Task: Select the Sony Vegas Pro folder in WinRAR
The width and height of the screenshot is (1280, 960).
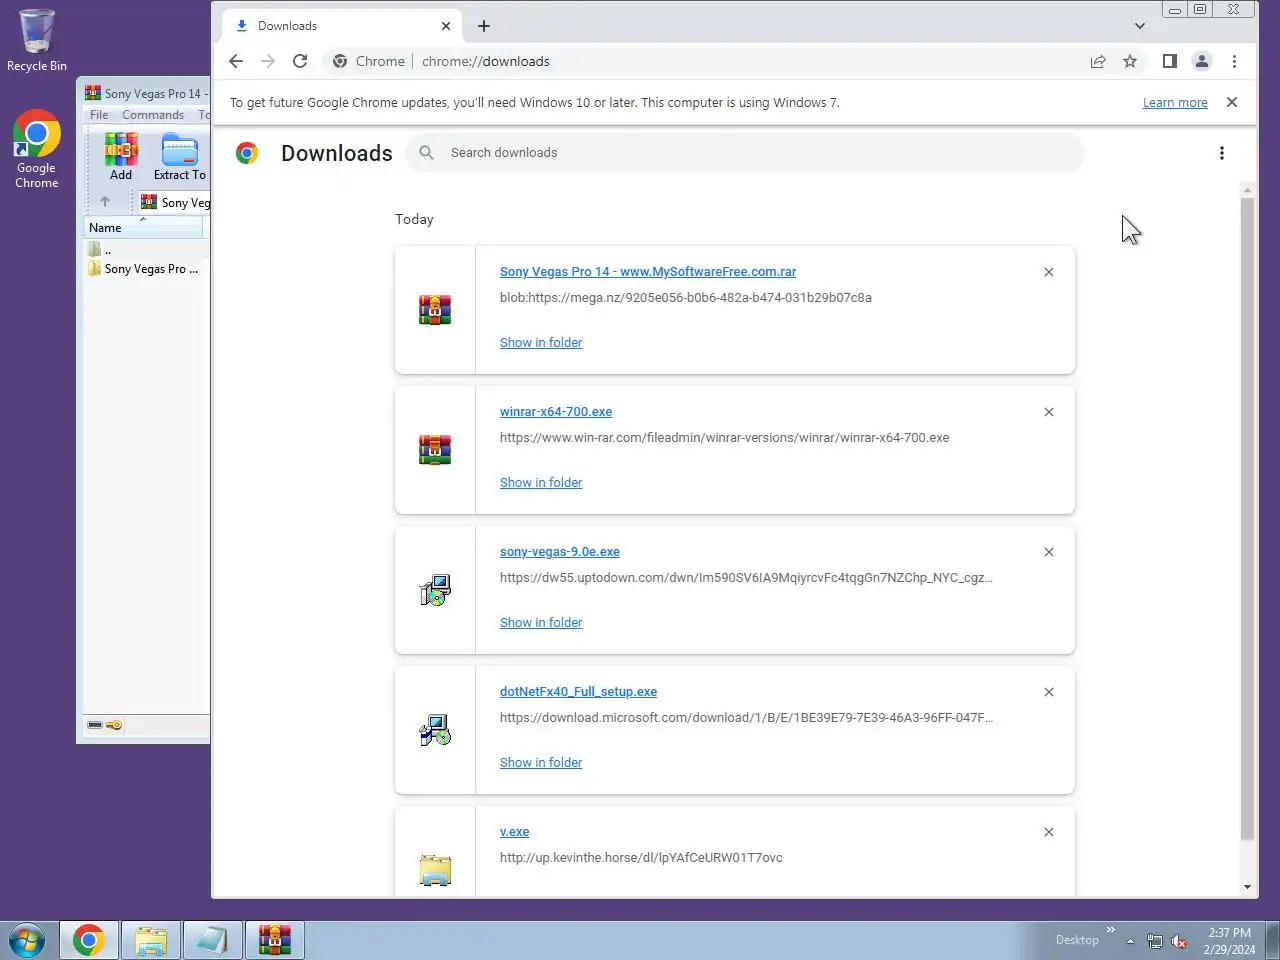Action: click(146, 269)
